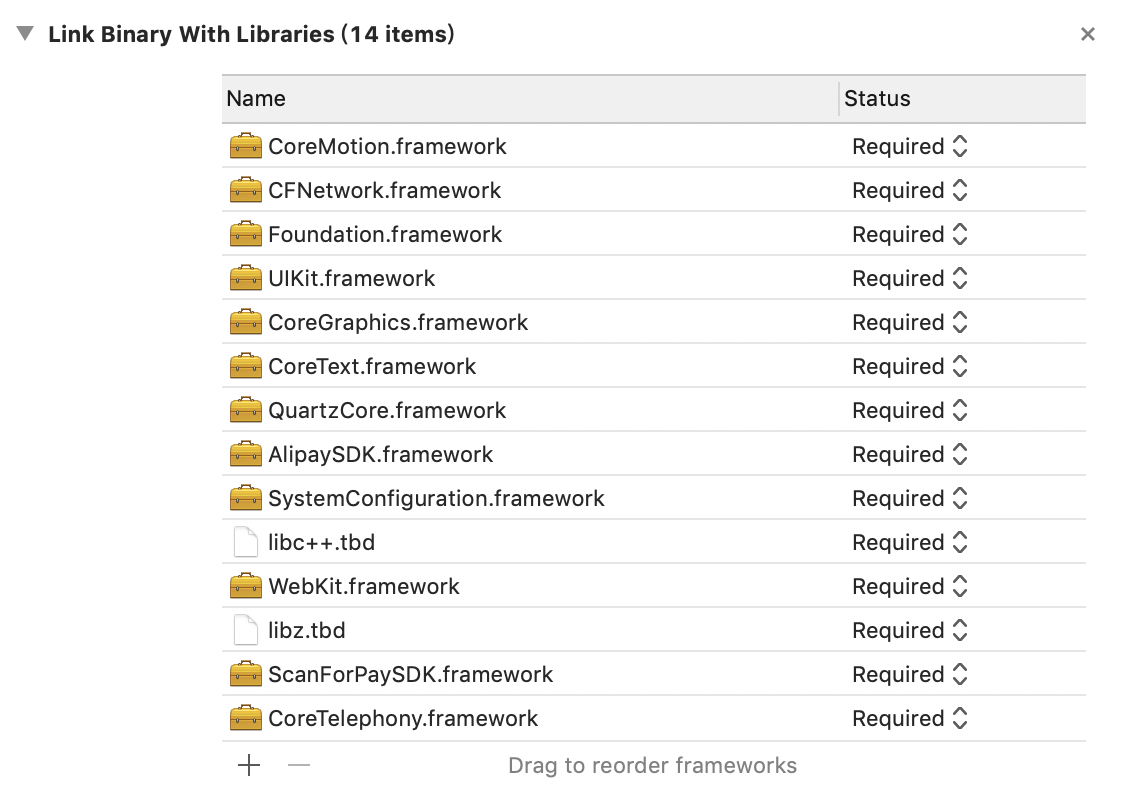The image size is (1128, 790).
Task: Select the QuartzCore.framework name text
Action: 387,409
